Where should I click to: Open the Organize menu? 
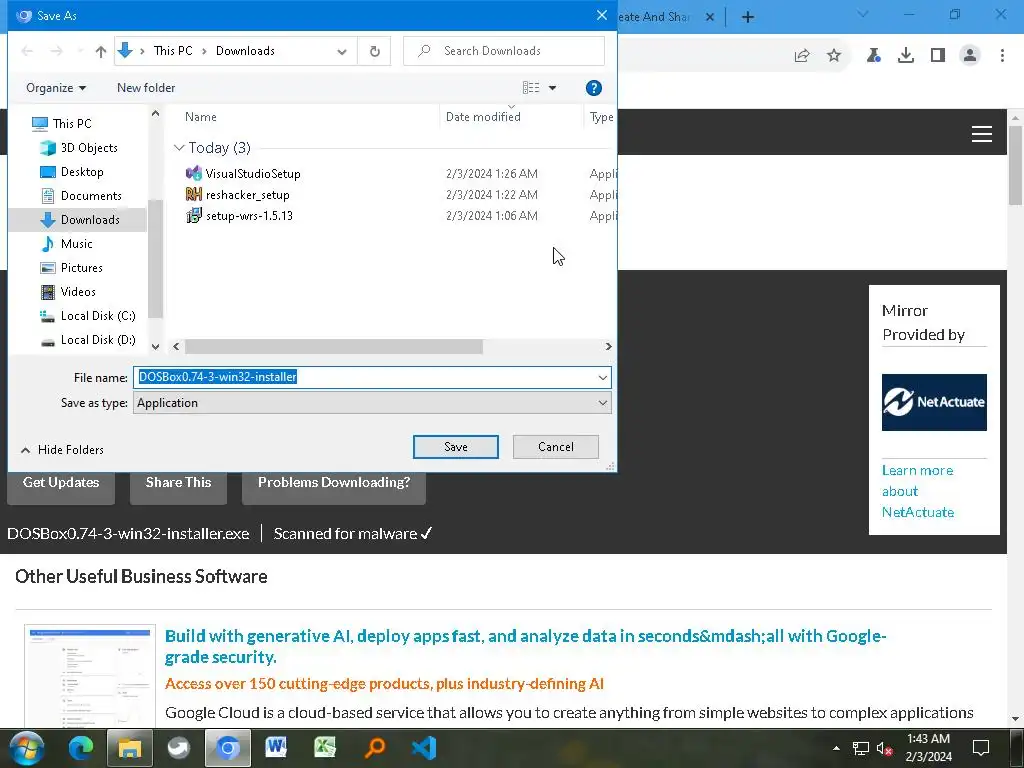click(x=56, y=88)
